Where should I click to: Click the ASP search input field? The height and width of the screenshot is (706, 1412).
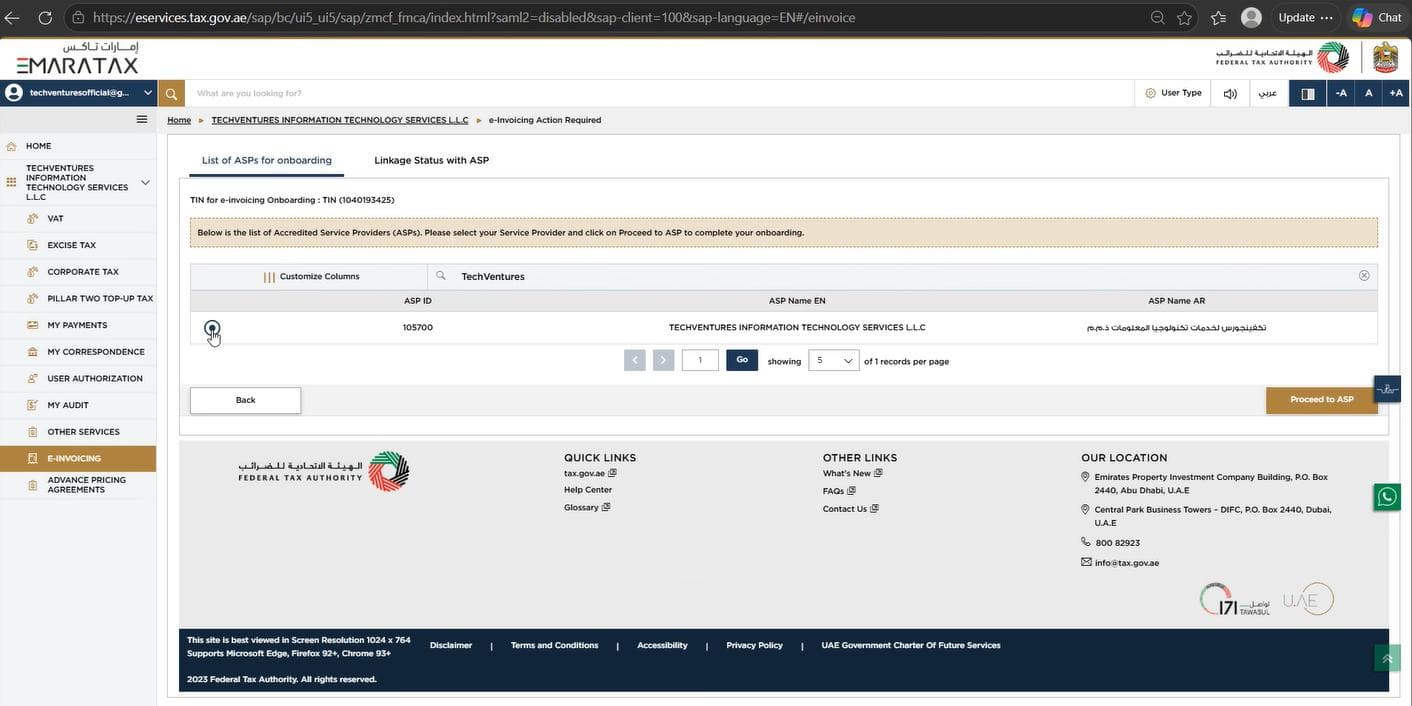point(900,276)
